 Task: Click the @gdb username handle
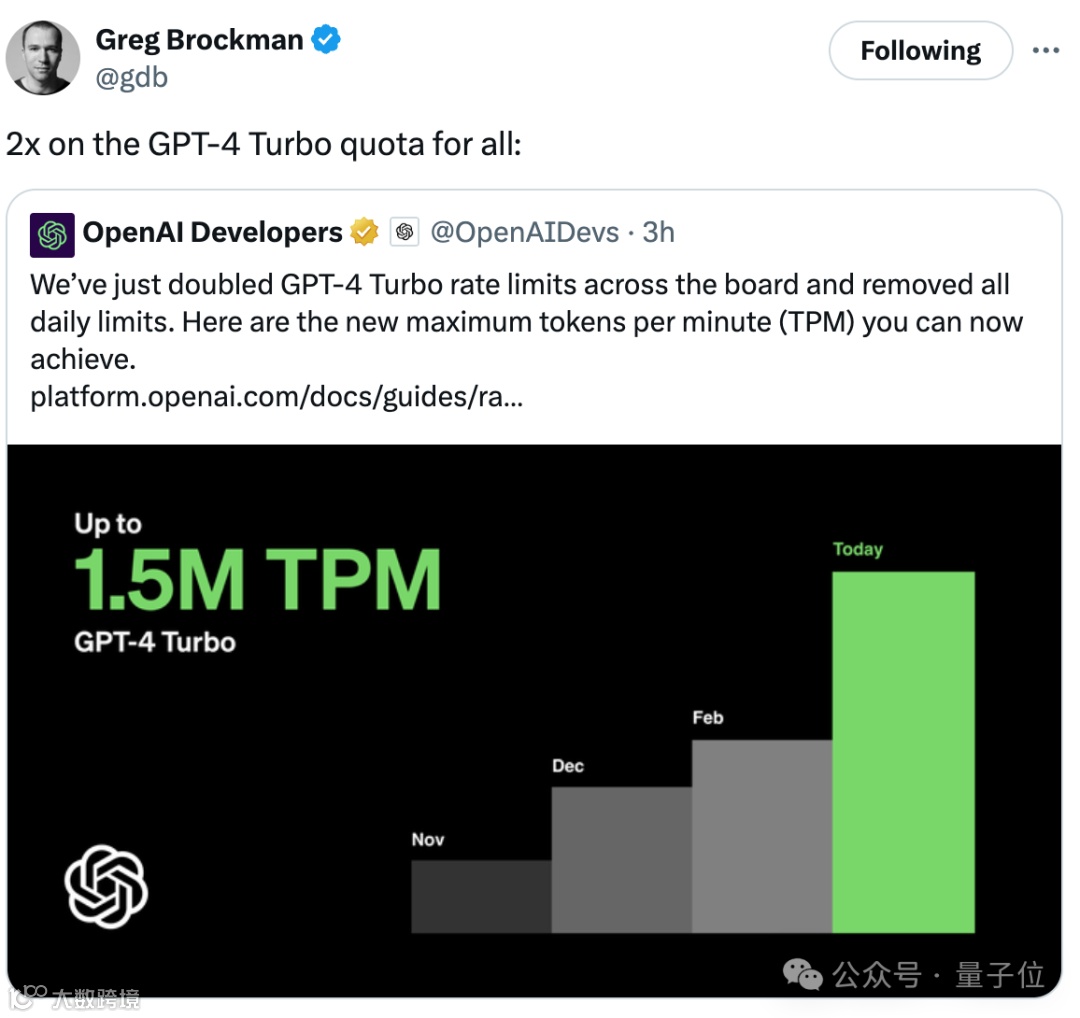pos(131,77)
